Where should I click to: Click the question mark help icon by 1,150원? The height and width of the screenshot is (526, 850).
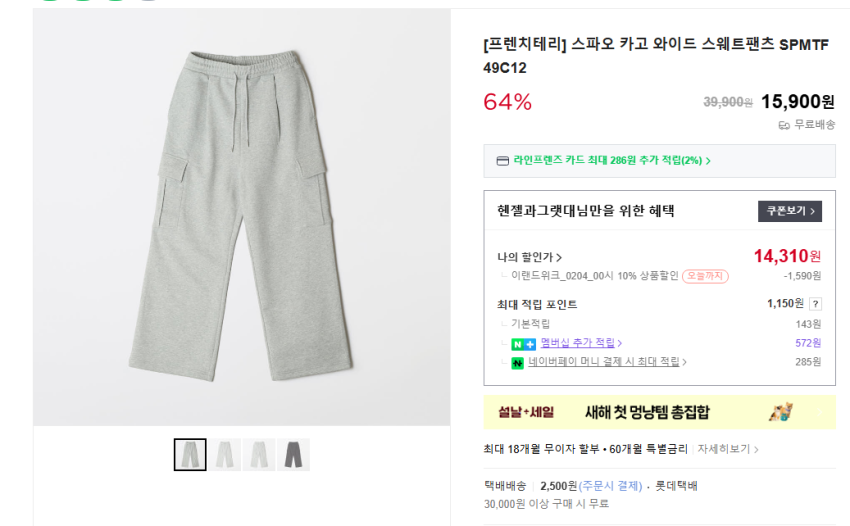pyautogui.click(x=815, y=304)
